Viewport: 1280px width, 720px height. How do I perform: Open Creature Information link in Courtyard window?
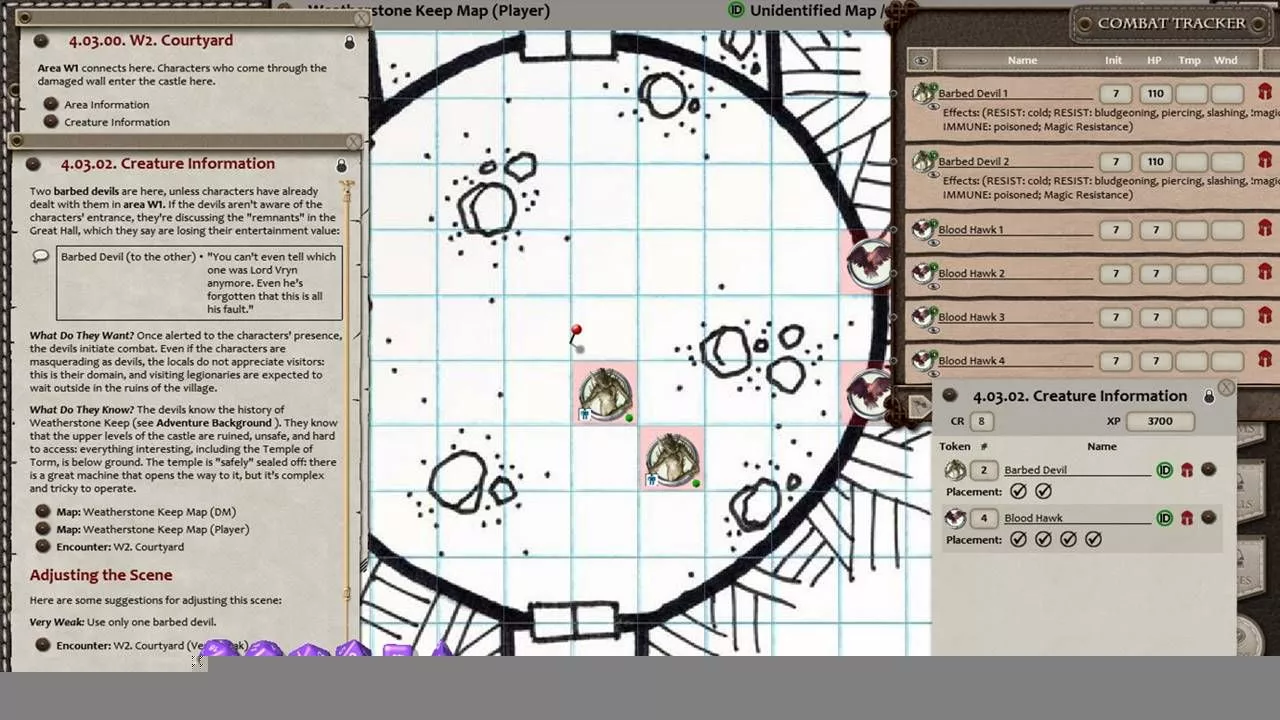[x=51, y=122]
